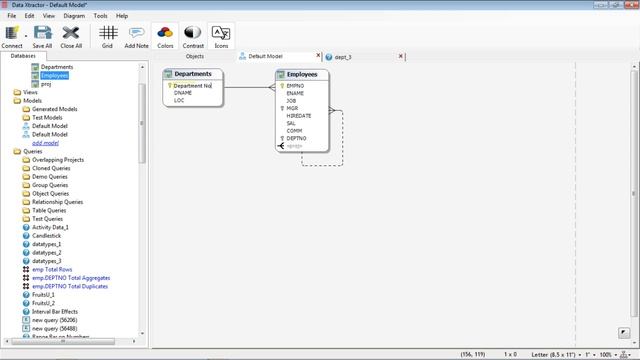The image size is (640, 360).
Task: Open the Demo Queries folder
Action: pos(49,177)
